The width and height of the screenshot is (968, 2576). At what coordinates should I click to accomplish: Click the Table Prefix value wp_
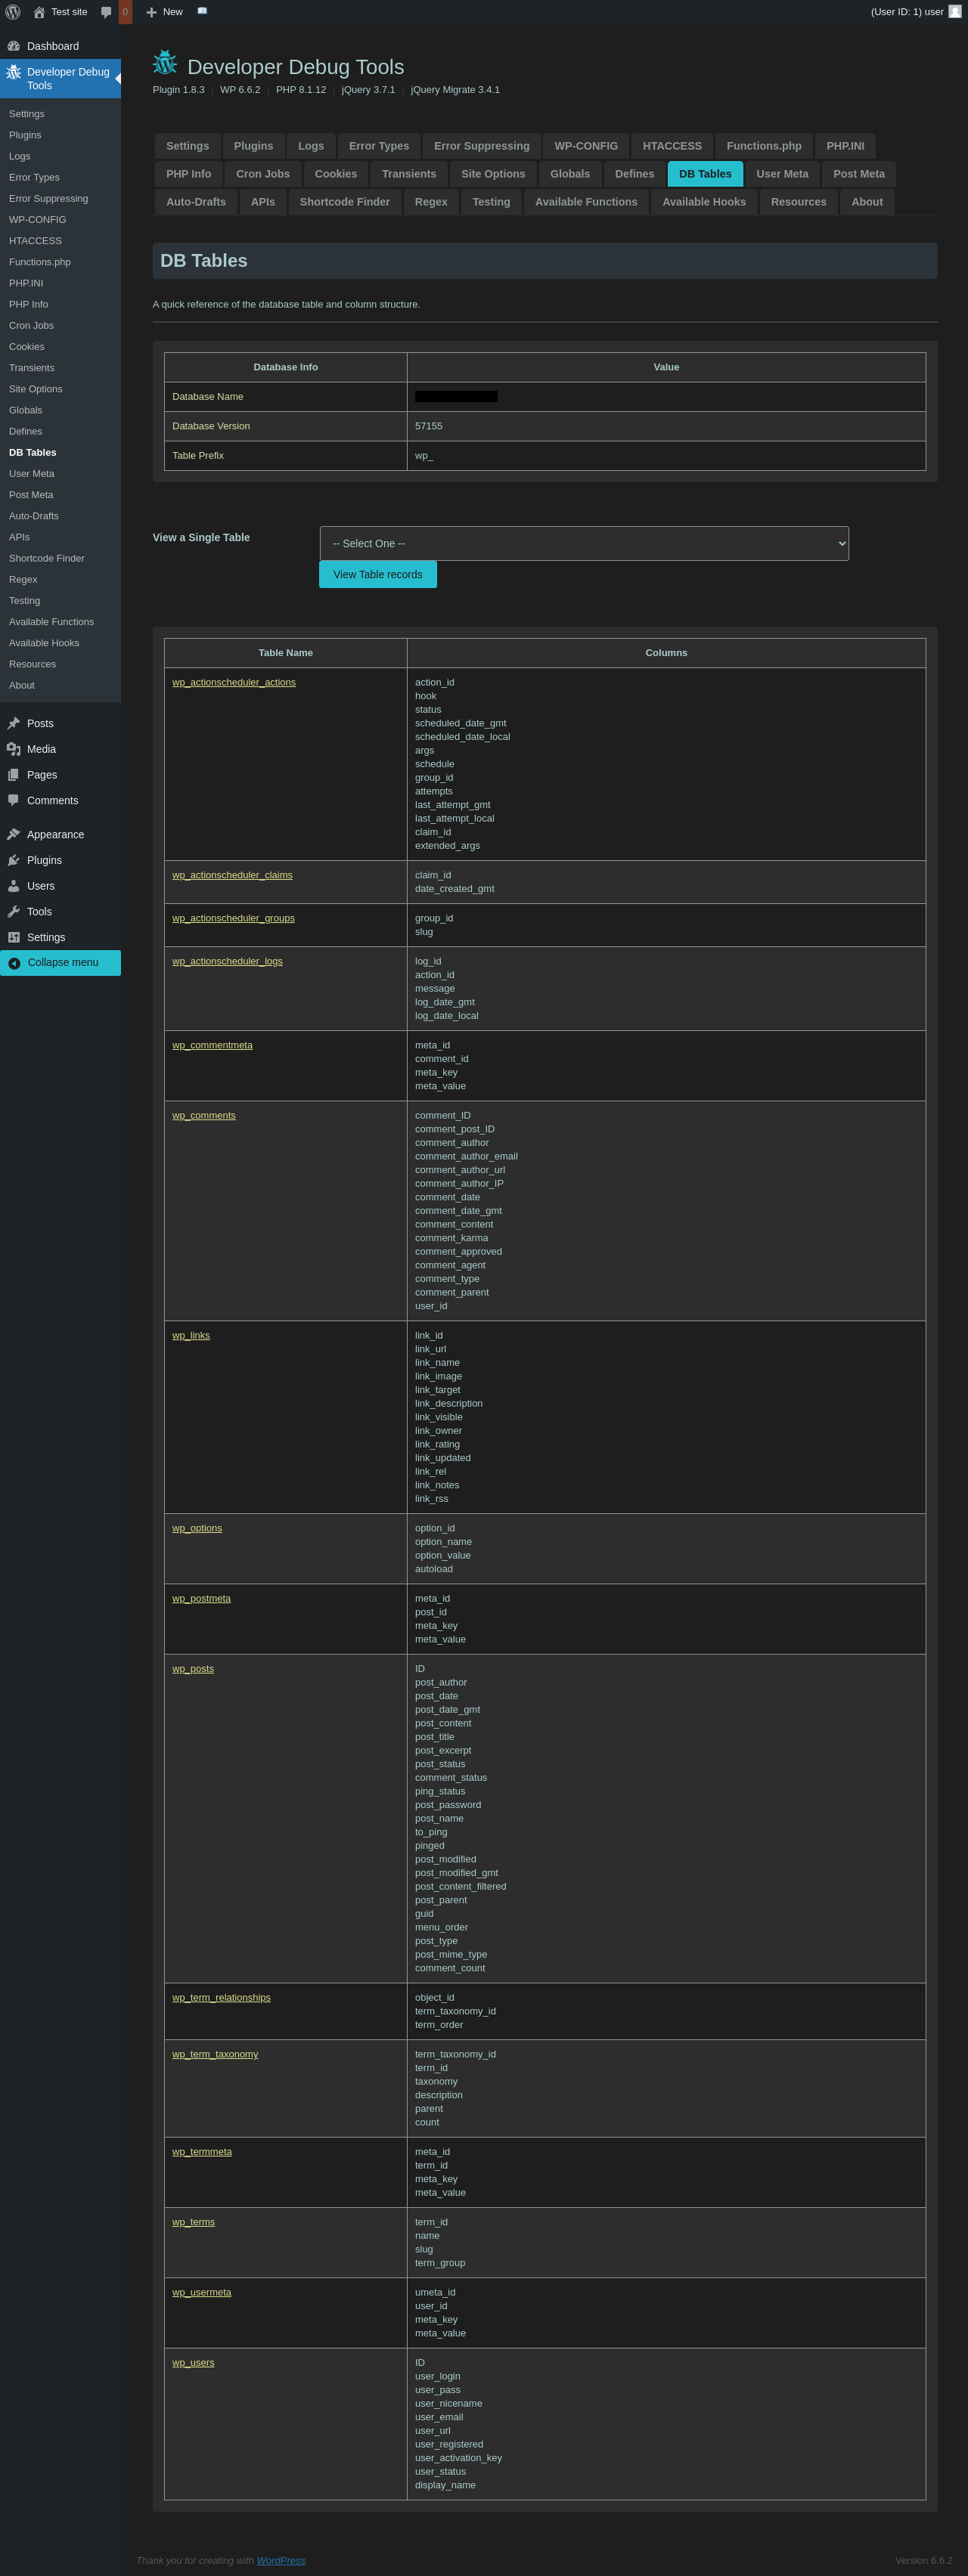[424, 456]
